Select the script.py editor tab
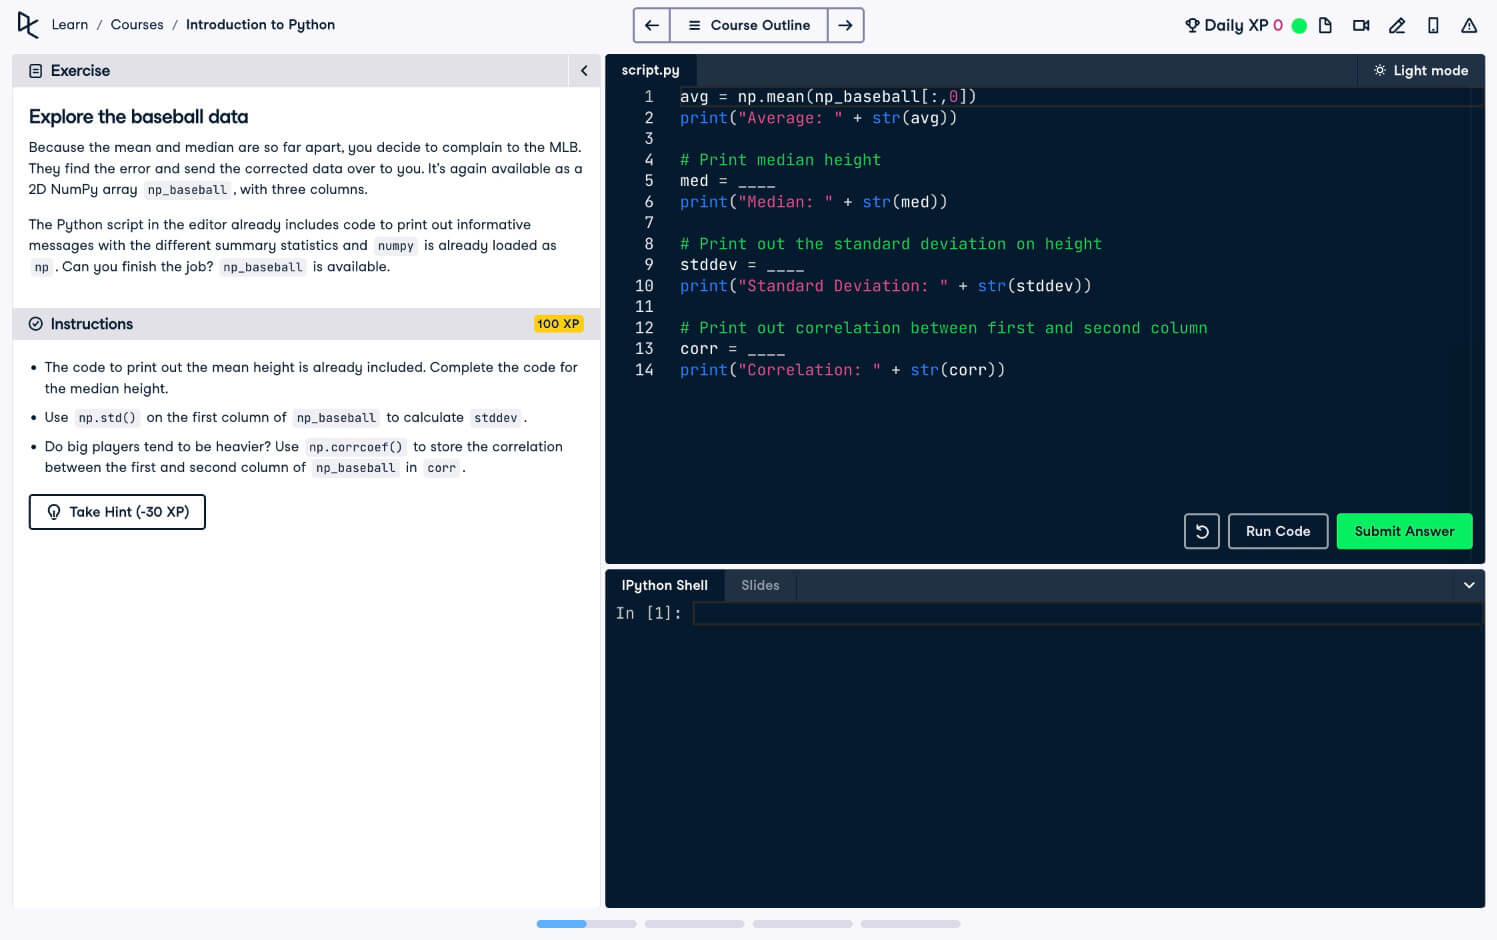Screen dimensions: 1497x940 pyautogui.click(x=650, y=70)
